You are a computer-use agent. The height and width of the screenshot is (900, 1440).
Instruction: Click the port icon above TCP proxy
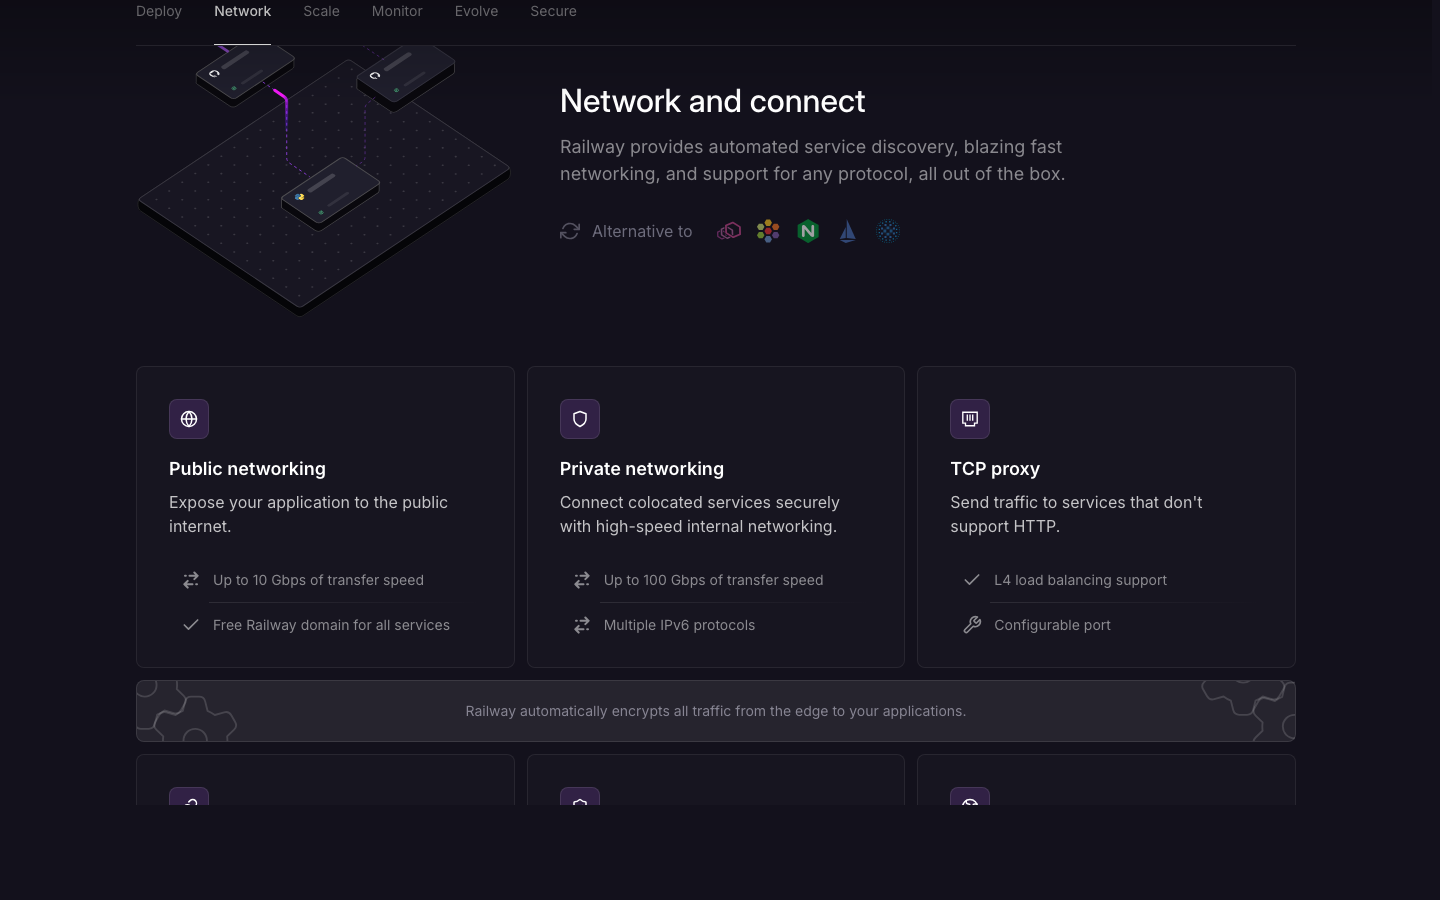point(970,419)
